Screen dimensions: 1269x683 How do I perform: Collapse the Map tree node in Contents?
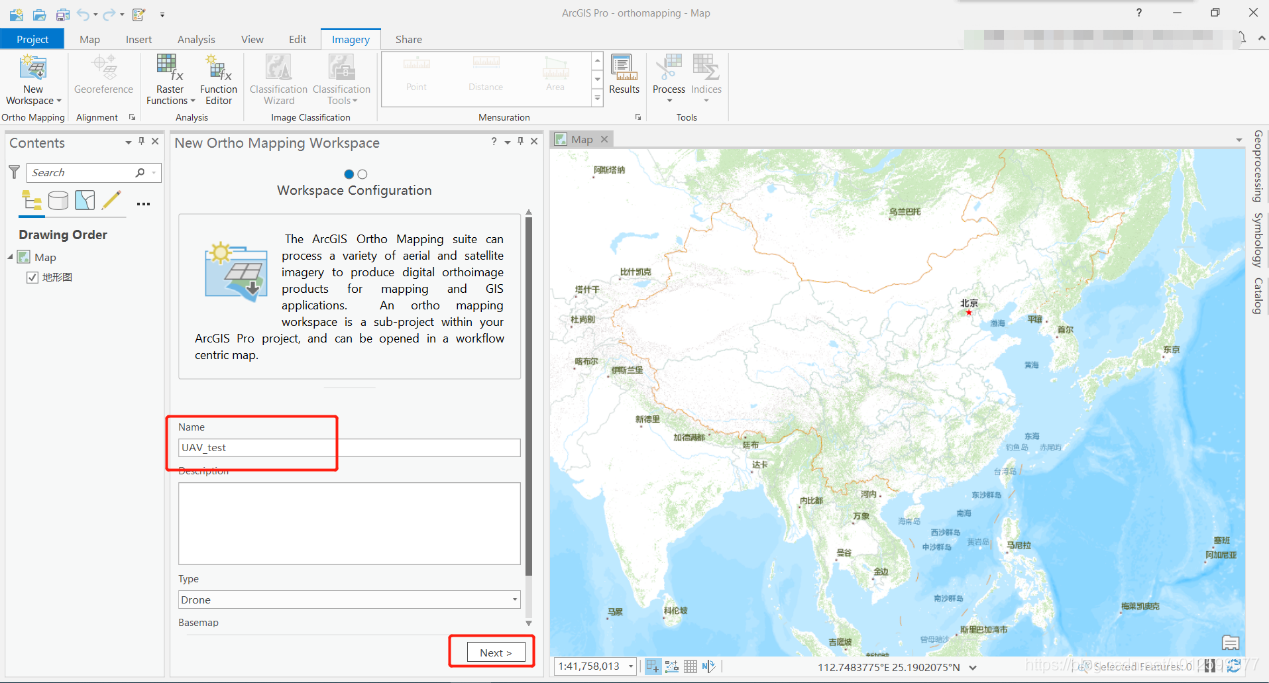point(11,257)
